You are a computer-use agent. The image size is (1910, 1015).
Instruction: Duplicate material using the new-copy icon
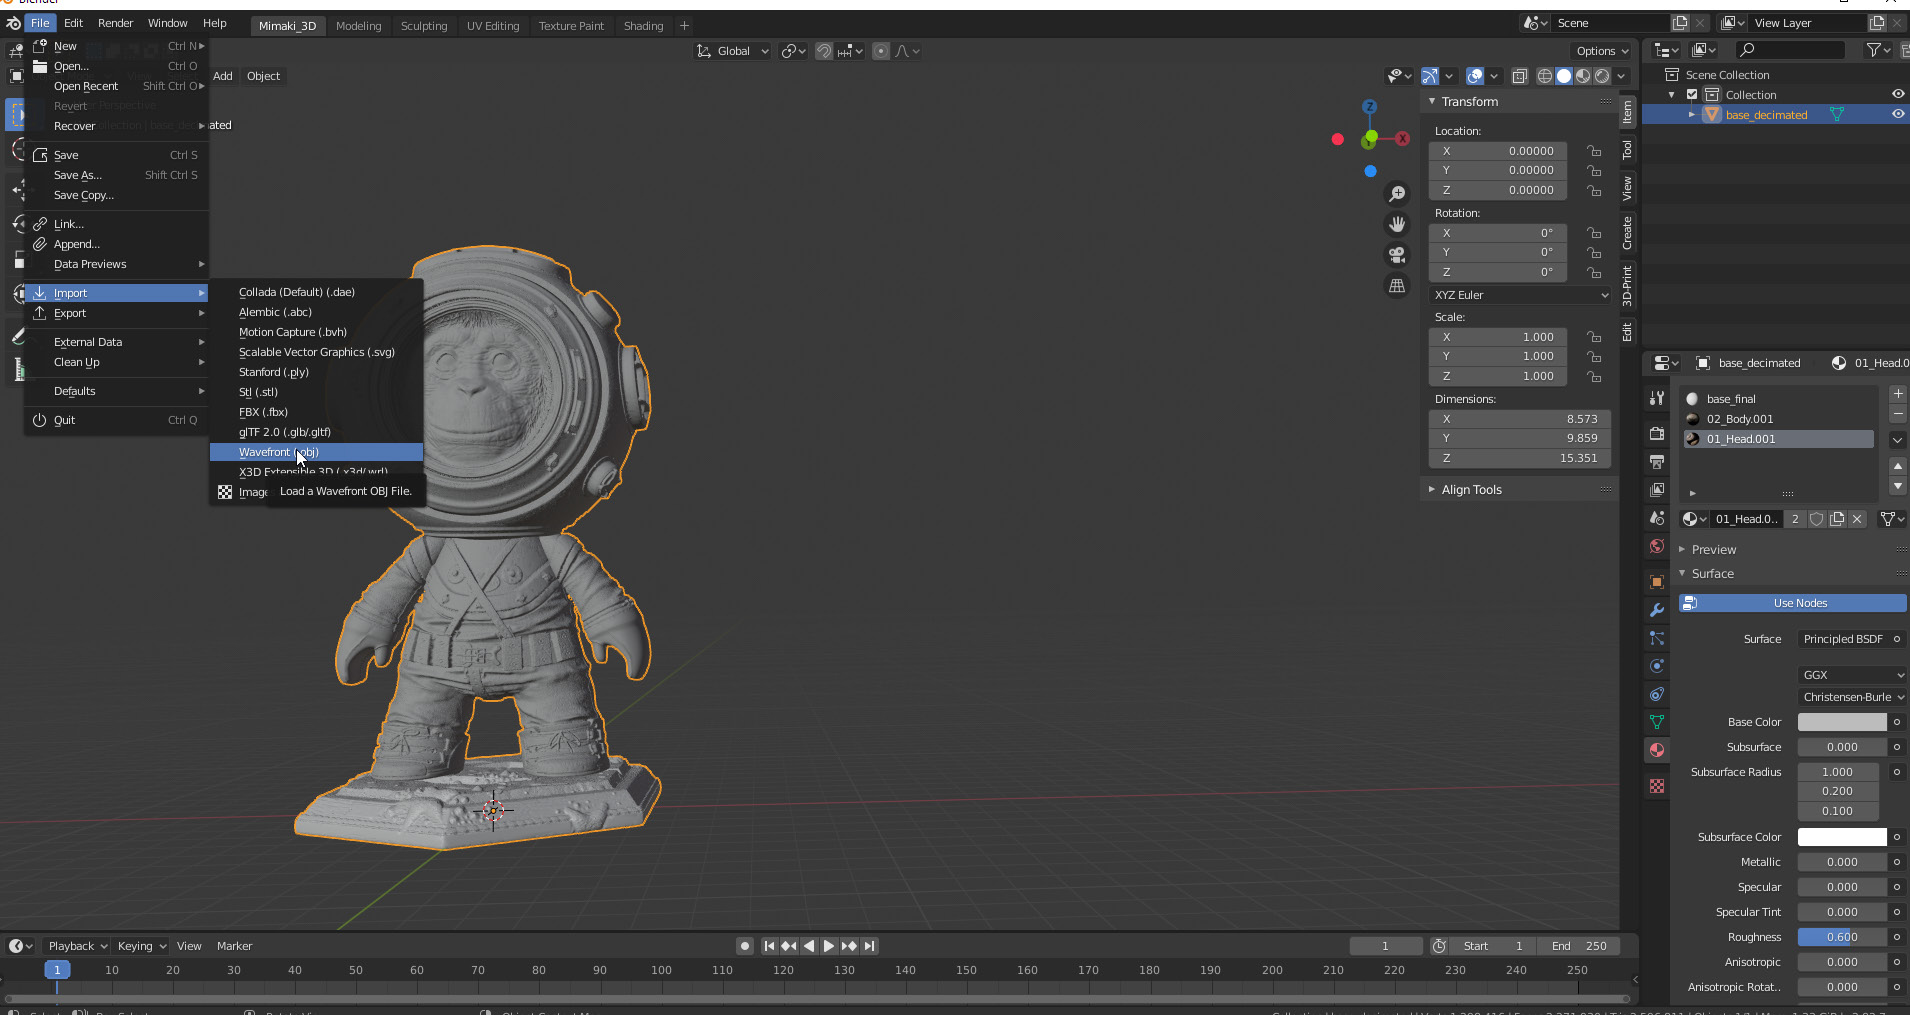pos(1837,519)
